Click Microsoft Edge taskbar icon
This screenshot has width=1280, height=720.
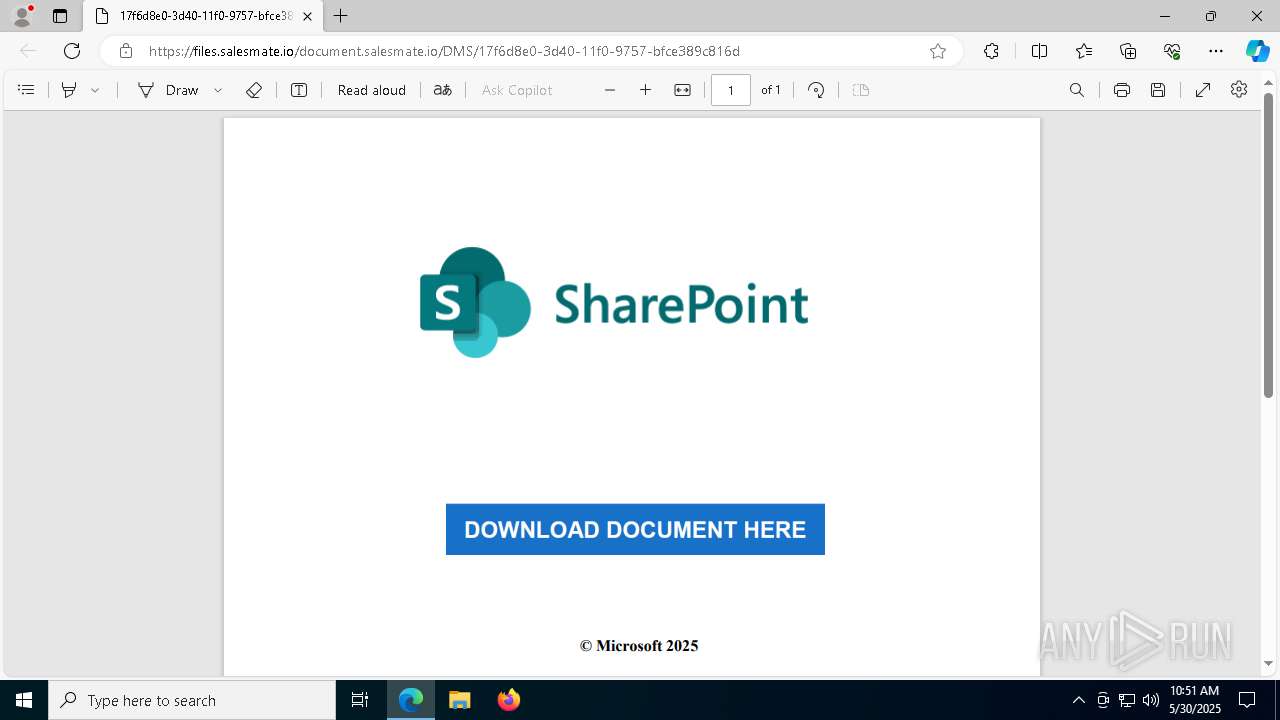(x=411, y=700)
